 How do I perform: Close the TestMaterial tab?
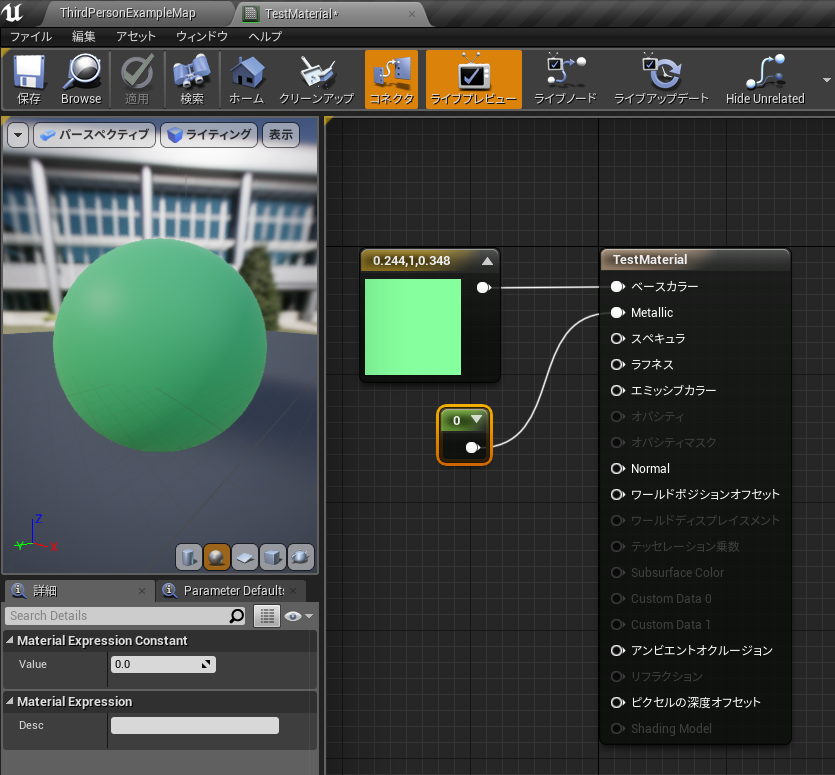(x=412, y=14)
